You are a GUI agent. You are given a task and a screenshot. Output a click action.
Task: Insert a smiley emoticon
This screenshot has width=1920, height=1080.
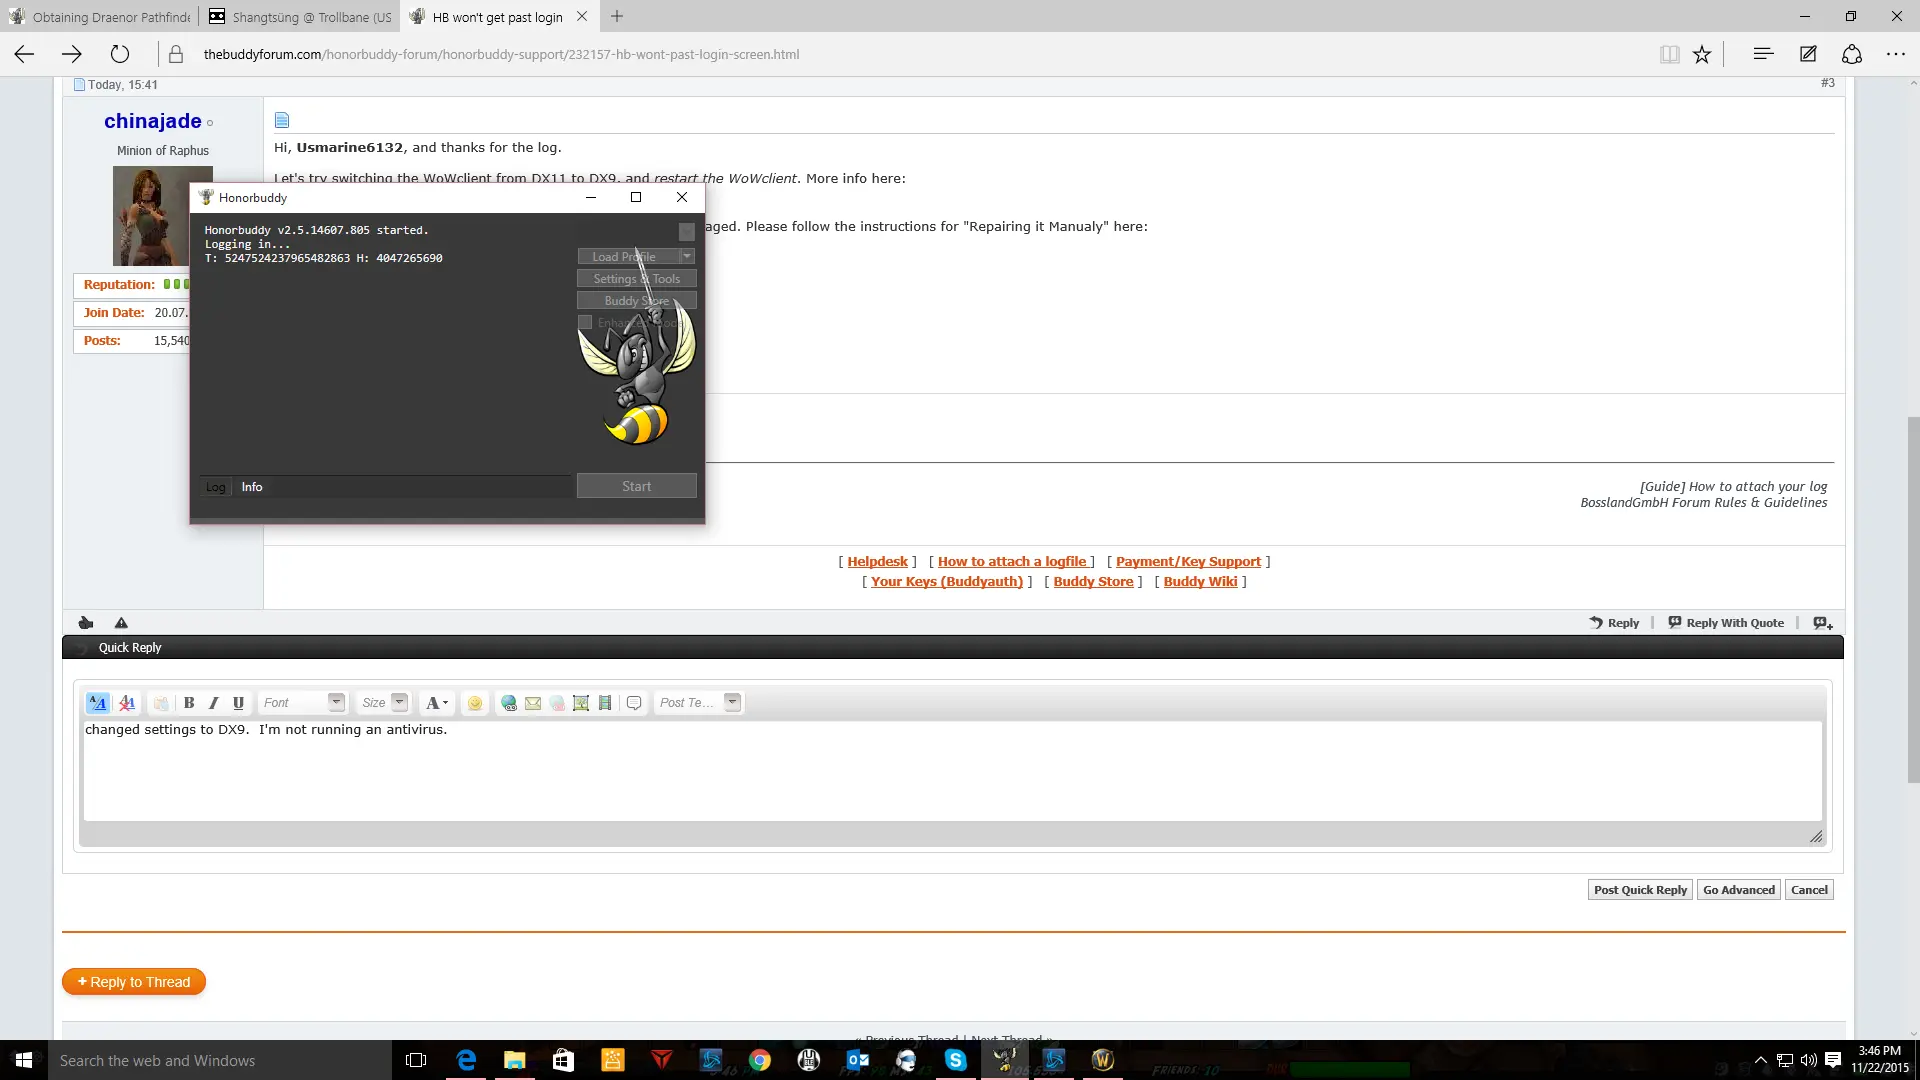(475, 703)
